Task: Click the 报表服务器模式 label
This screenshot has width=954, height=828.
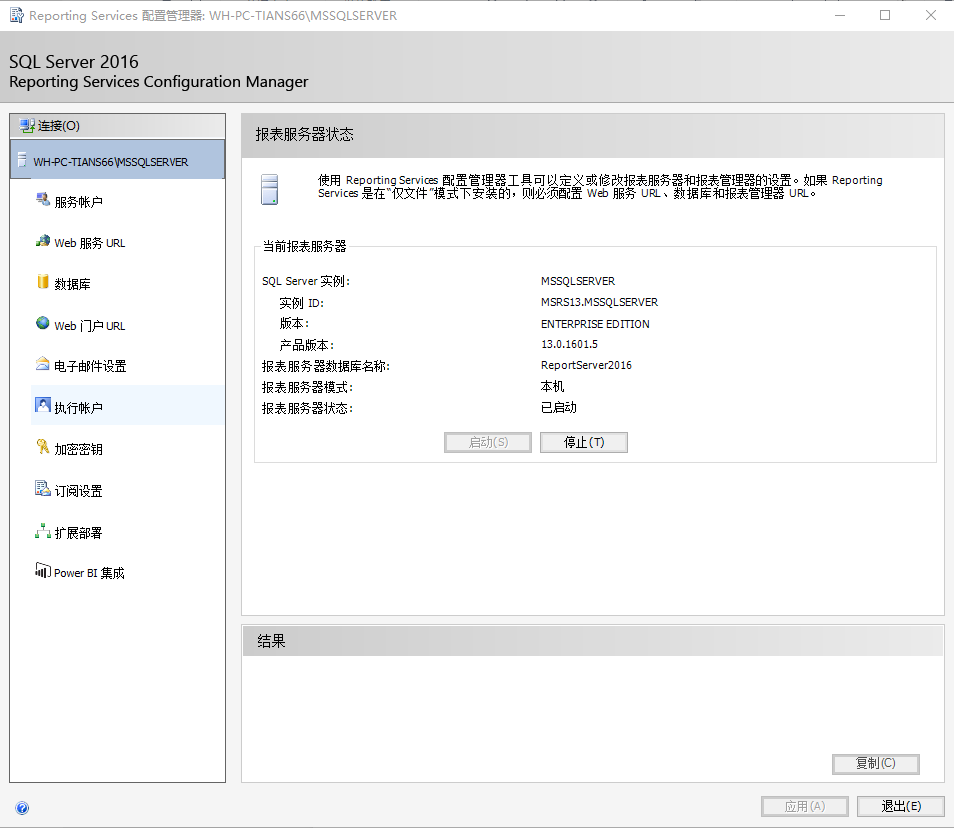Action: pyautogui.click(x=307, y=388)
